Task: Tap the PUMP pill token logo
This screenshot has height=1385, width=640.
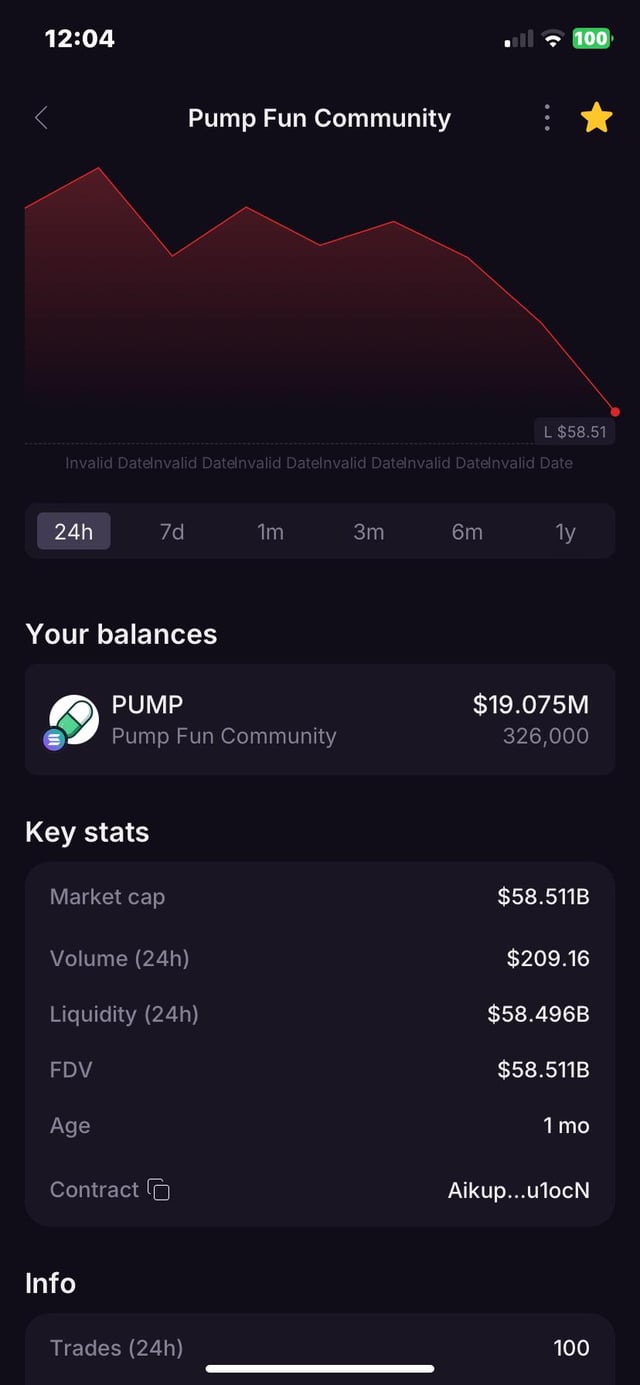Action: click(73, 721)
